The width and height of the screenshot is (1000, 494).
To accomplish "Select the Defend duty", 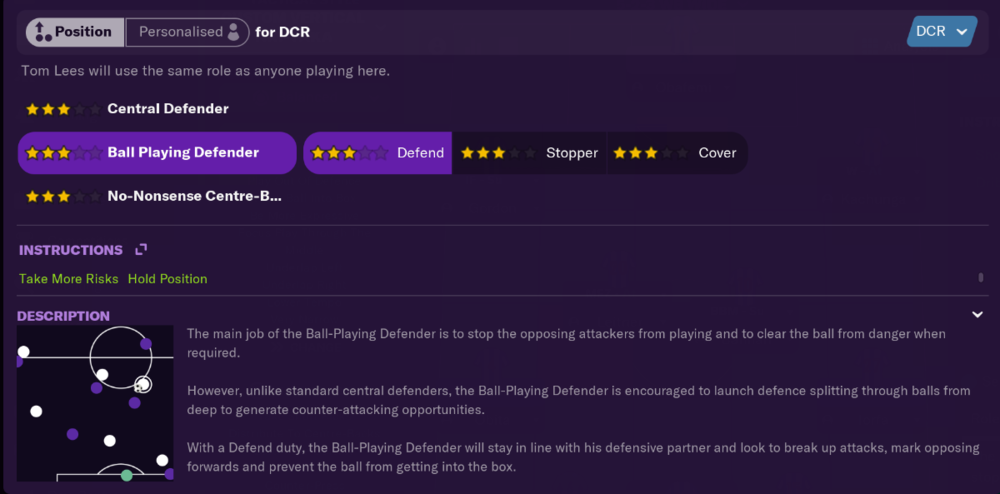I will click(x=378, y=153).
